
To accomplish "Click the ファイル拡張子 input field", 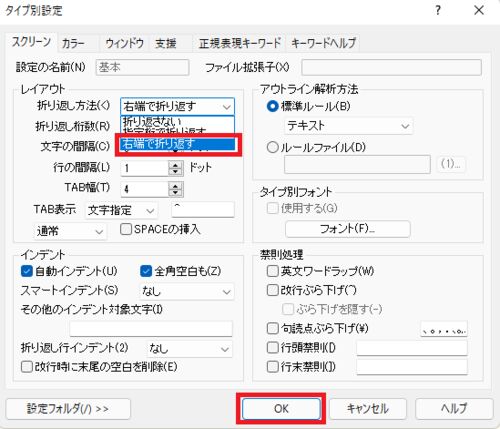I will coord(392,68).
